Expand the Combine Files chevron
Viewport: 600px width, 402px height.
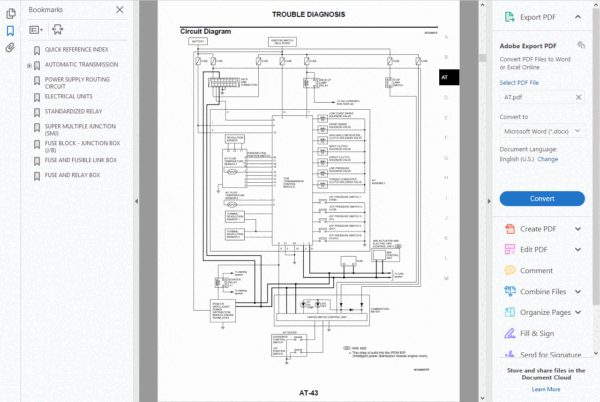578,291
